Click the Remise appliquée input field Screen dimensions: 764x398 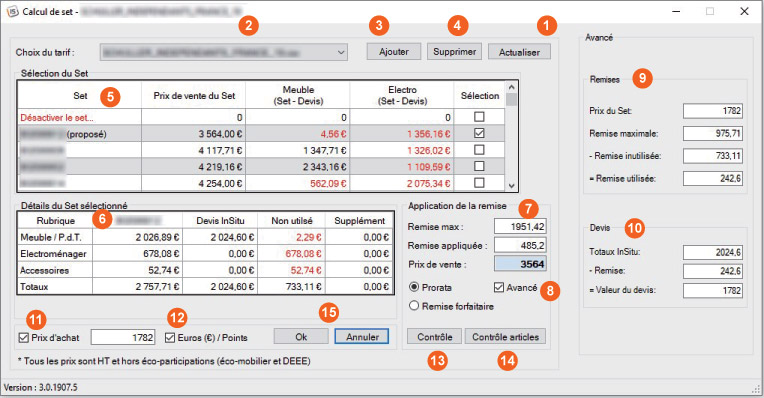click(x=520, y=245)
